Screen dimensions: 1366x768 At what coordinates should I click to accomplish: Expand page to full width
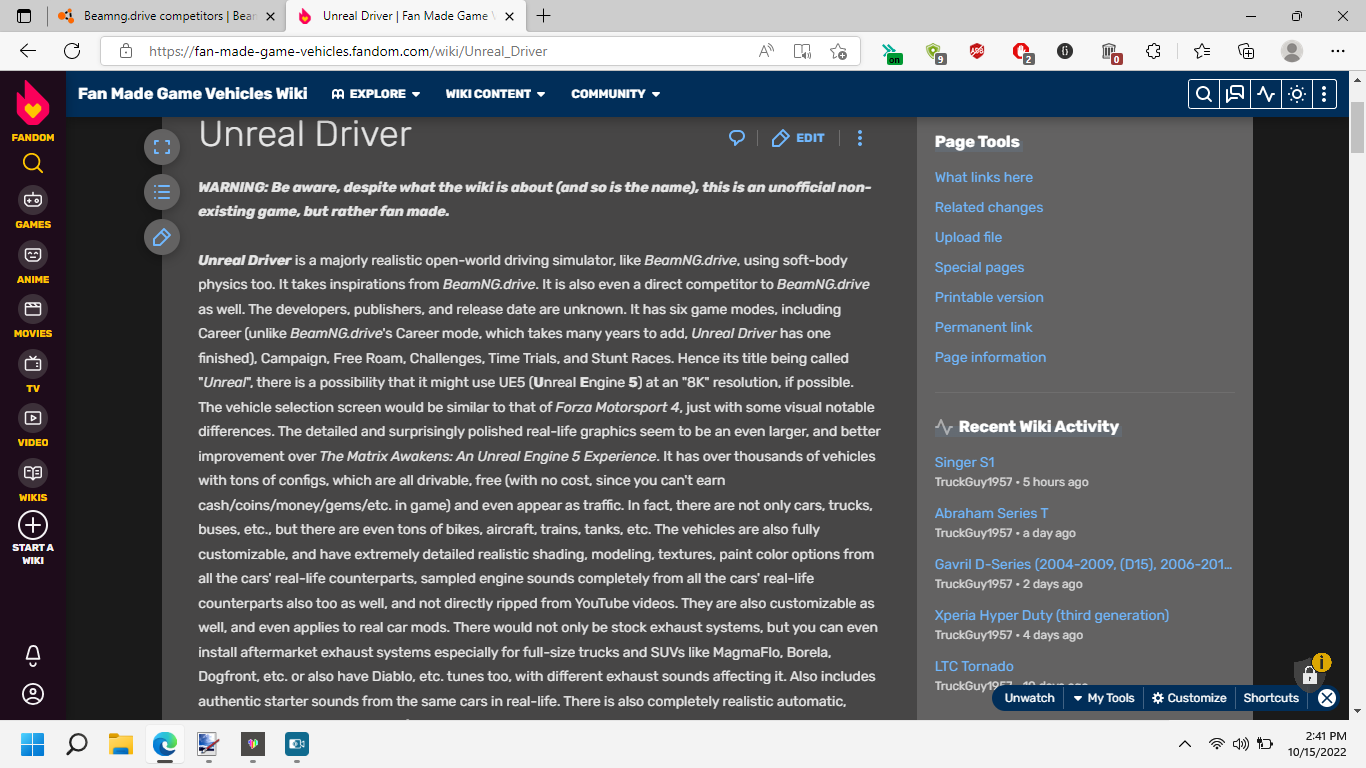[162, 147]
